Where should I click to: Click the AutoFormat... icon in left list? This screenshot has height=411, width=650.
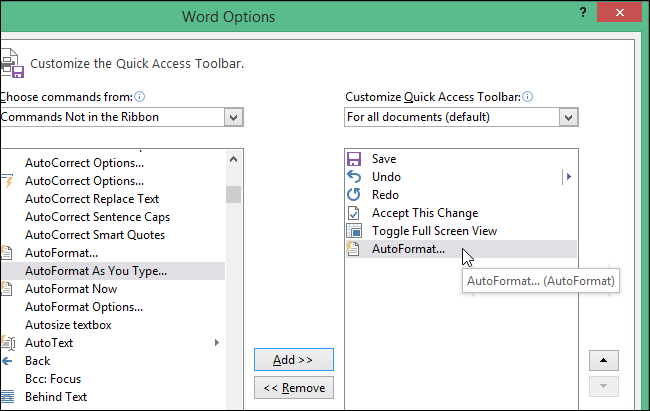click(7, 253)
